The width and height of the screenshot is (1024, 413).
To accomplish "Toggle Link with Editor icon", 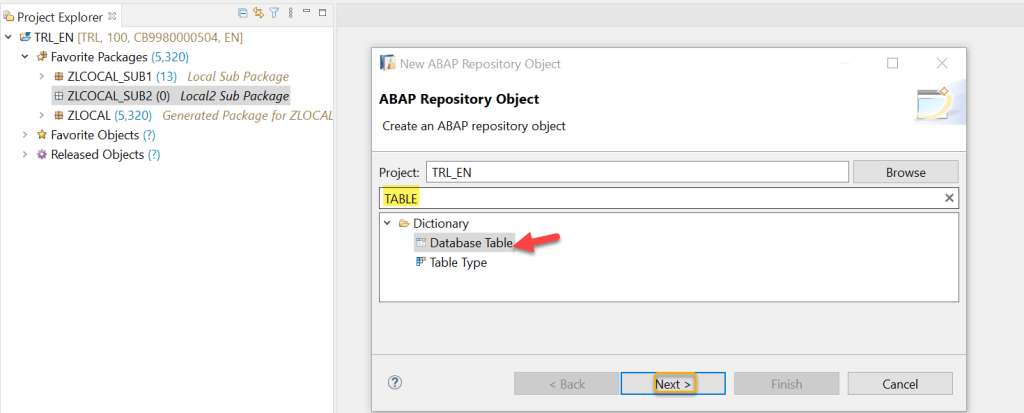I will coord(258,13).
